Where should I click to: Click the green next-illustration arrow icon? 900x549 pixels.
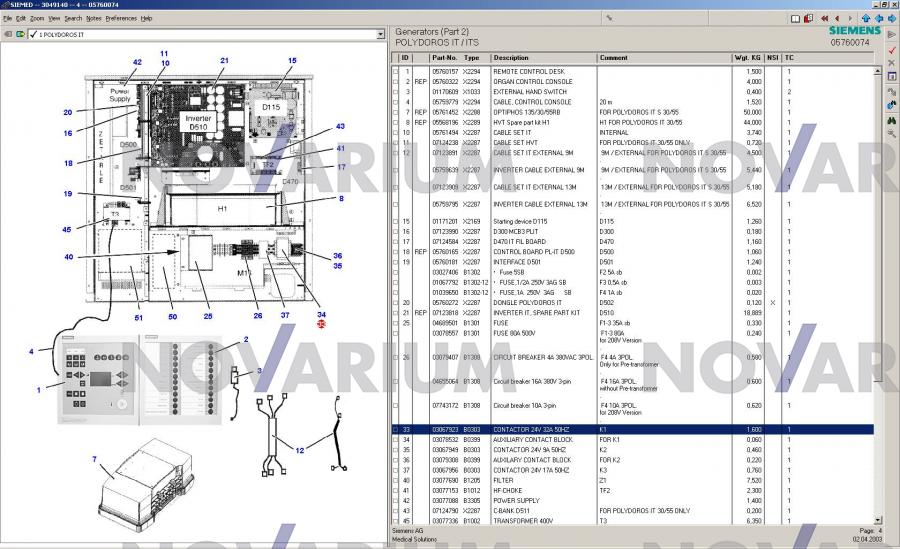pos(19,34)
